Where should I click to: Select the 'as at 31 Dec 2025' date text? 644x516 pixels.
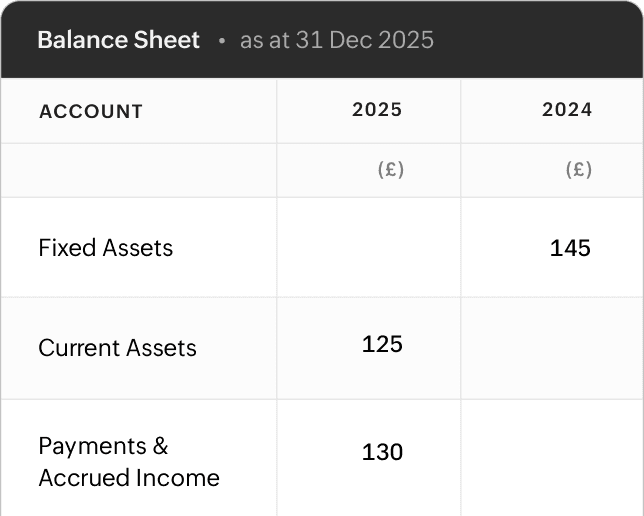337,40
